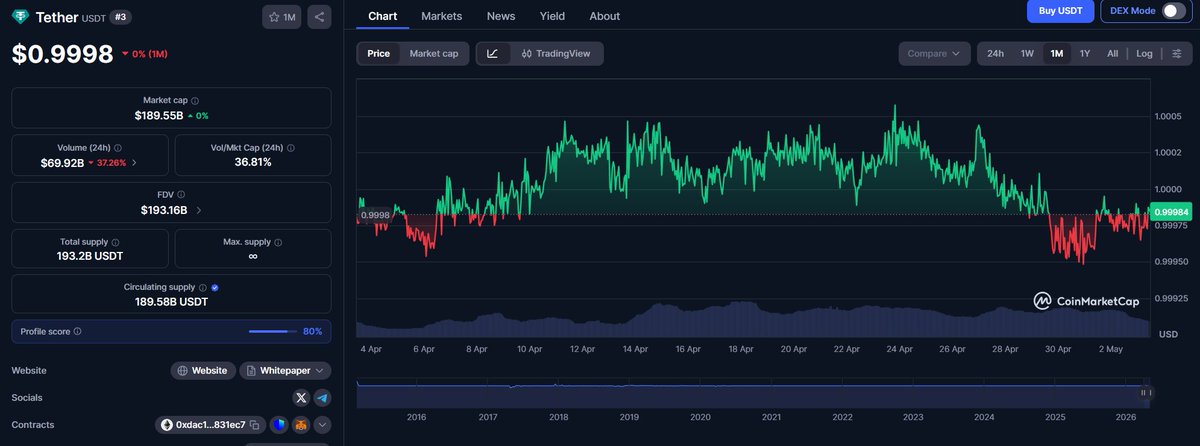Click the 24 Apr date on the chart axis

tap(899, 350)
